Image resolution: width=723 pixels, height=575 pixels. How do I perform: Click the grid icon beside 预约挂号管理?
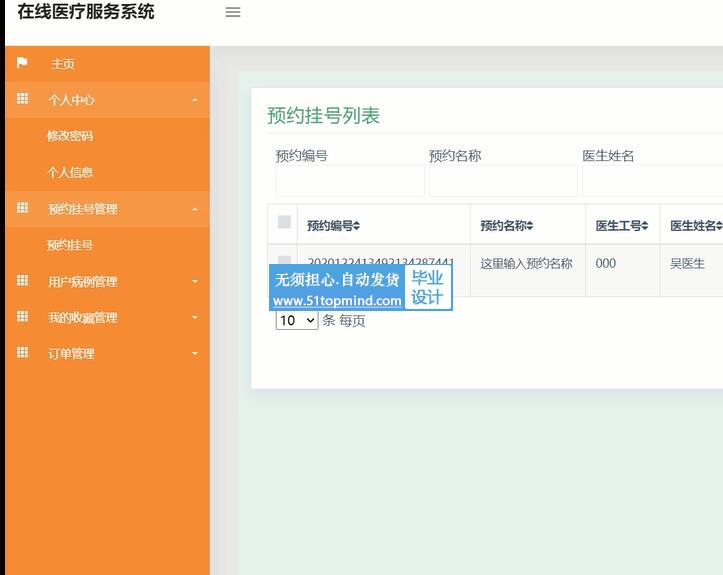(23, 208)
